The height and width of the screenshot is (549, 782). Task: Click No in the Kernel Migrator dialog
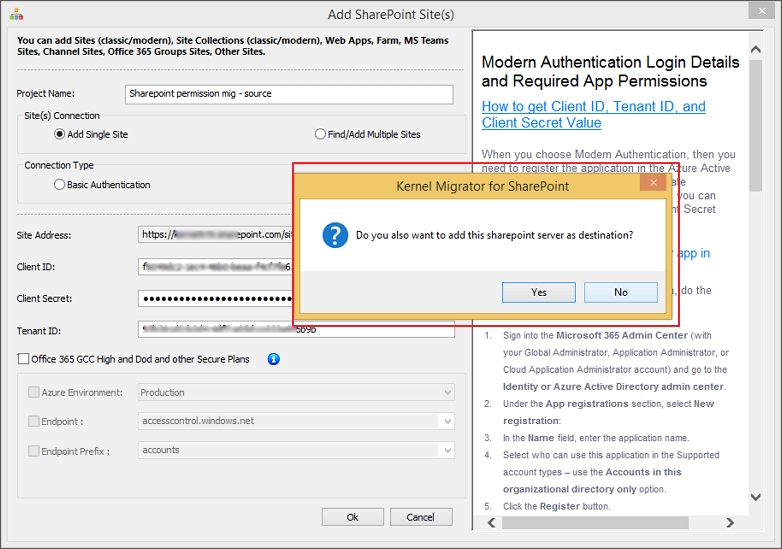[x=620, y=292]
